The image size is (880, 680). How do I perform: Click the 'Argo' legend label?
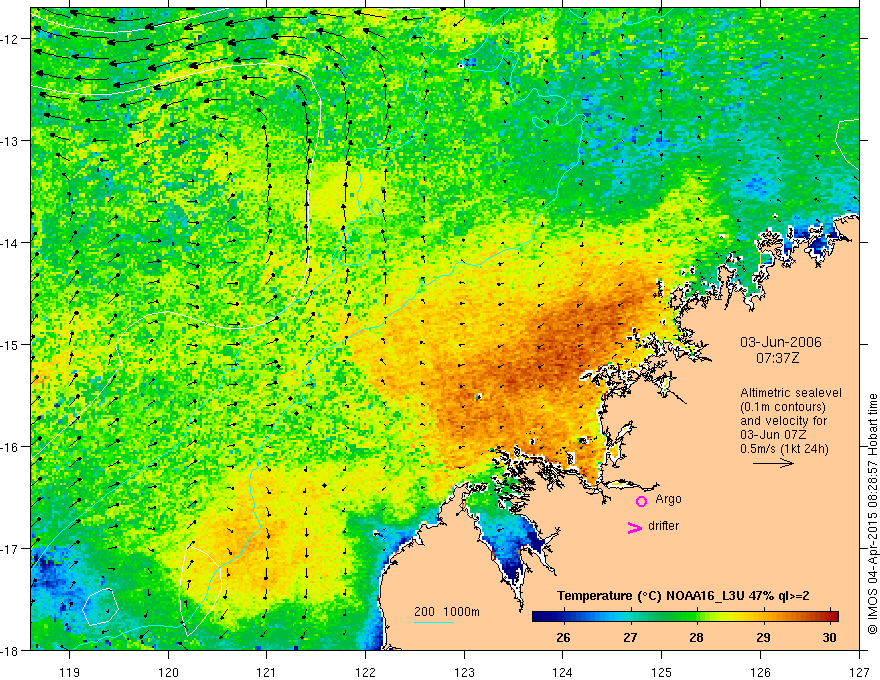tap(668, 499)
